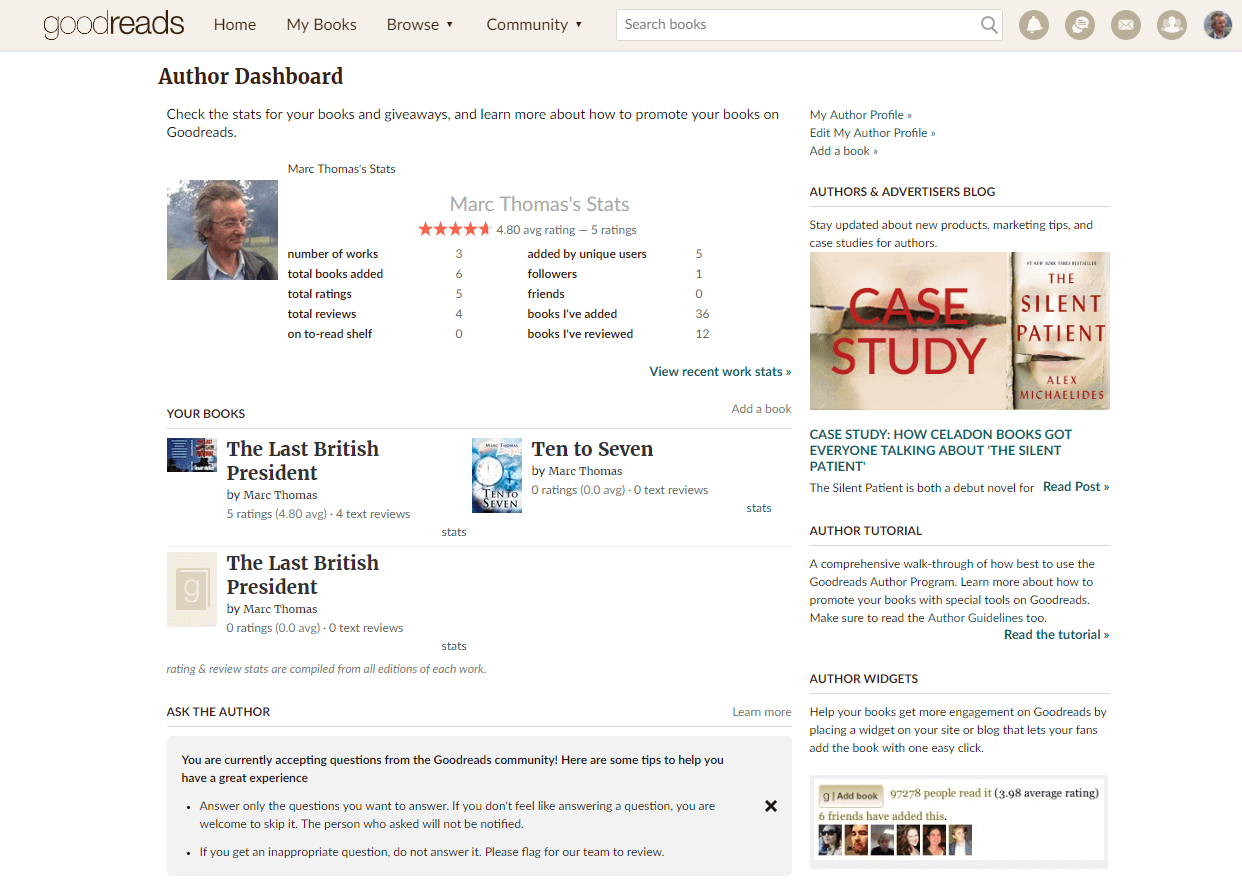The width and height of the screenshot is (1242, 882).
Task: Click the books I've reviewed value 12
Action: (702, 334)
